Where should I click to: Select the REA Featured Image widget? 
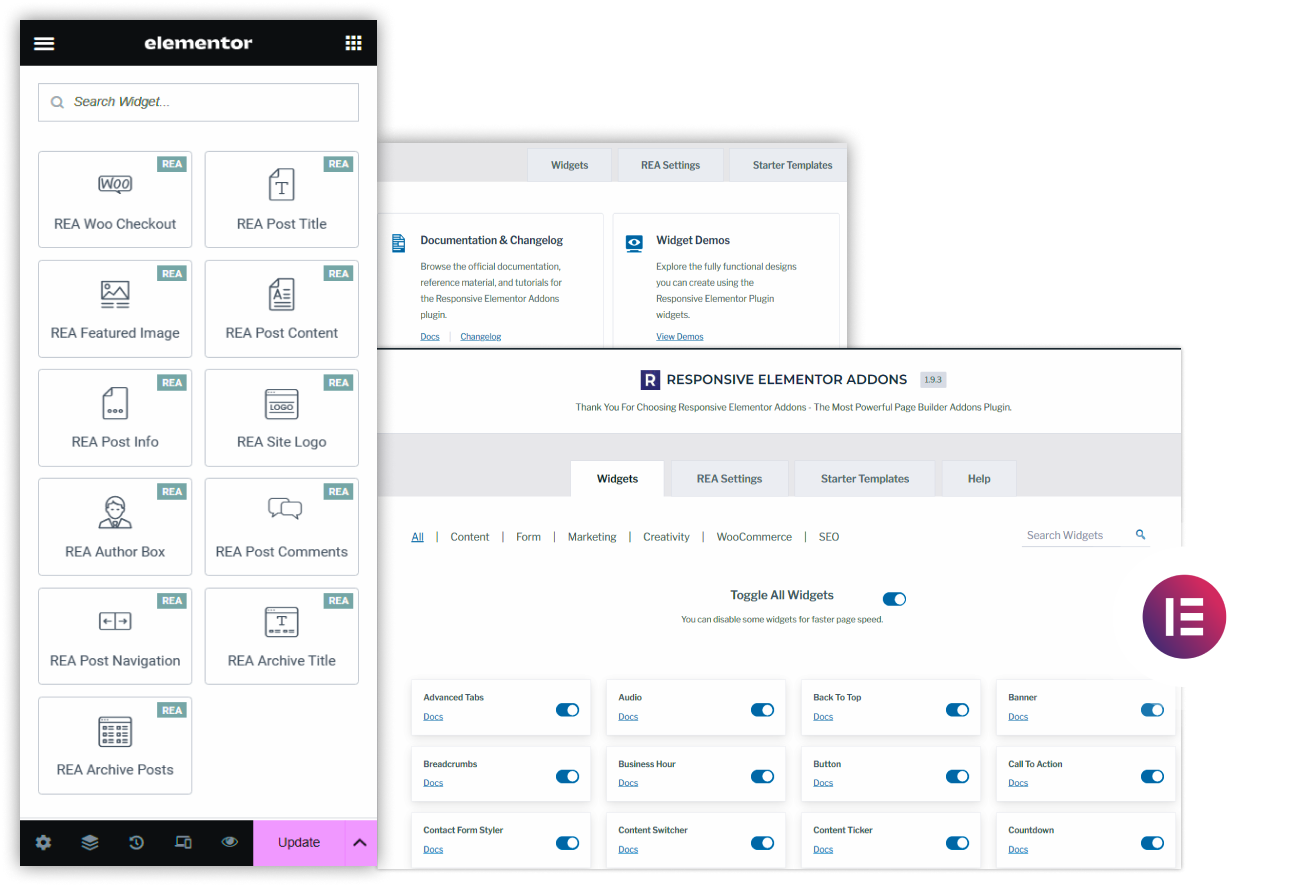point(115,309)
